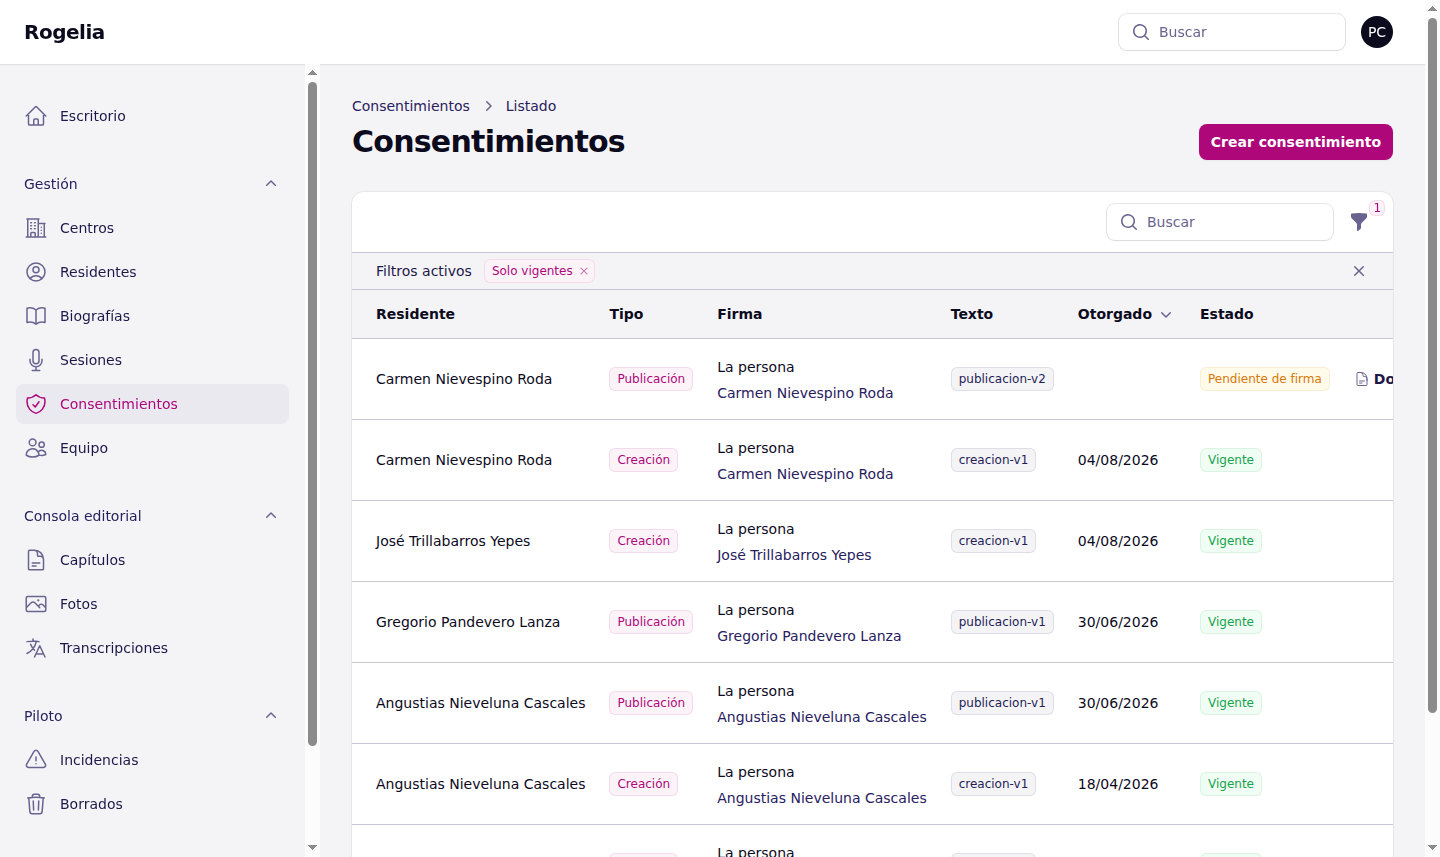Open Capítulos from the sidebar

tap(152, 560)
